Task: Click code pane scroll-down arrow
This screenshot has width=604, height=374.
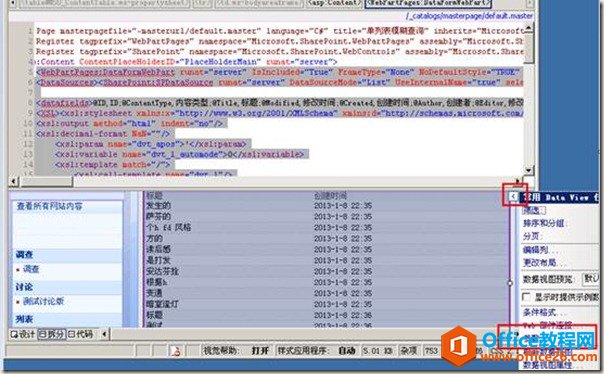Action: coord(528,170)
